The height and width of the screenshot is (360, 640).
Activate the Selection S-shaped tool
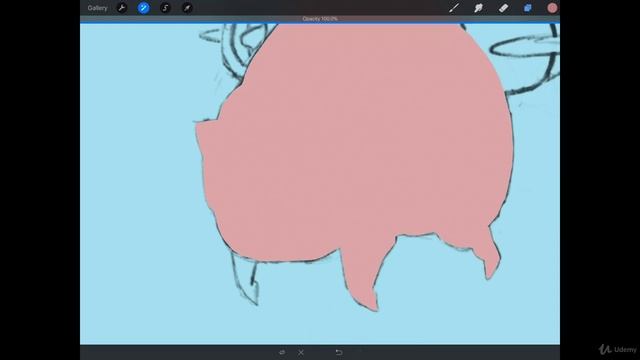click(x=165, y=8)
